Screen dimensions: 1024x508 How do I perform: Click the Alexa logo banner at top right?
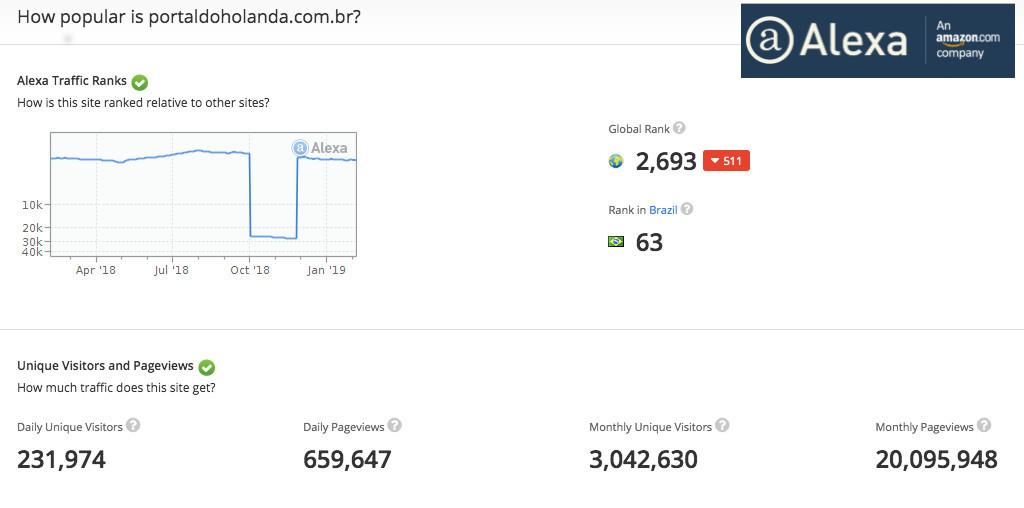tap(877, 40)
